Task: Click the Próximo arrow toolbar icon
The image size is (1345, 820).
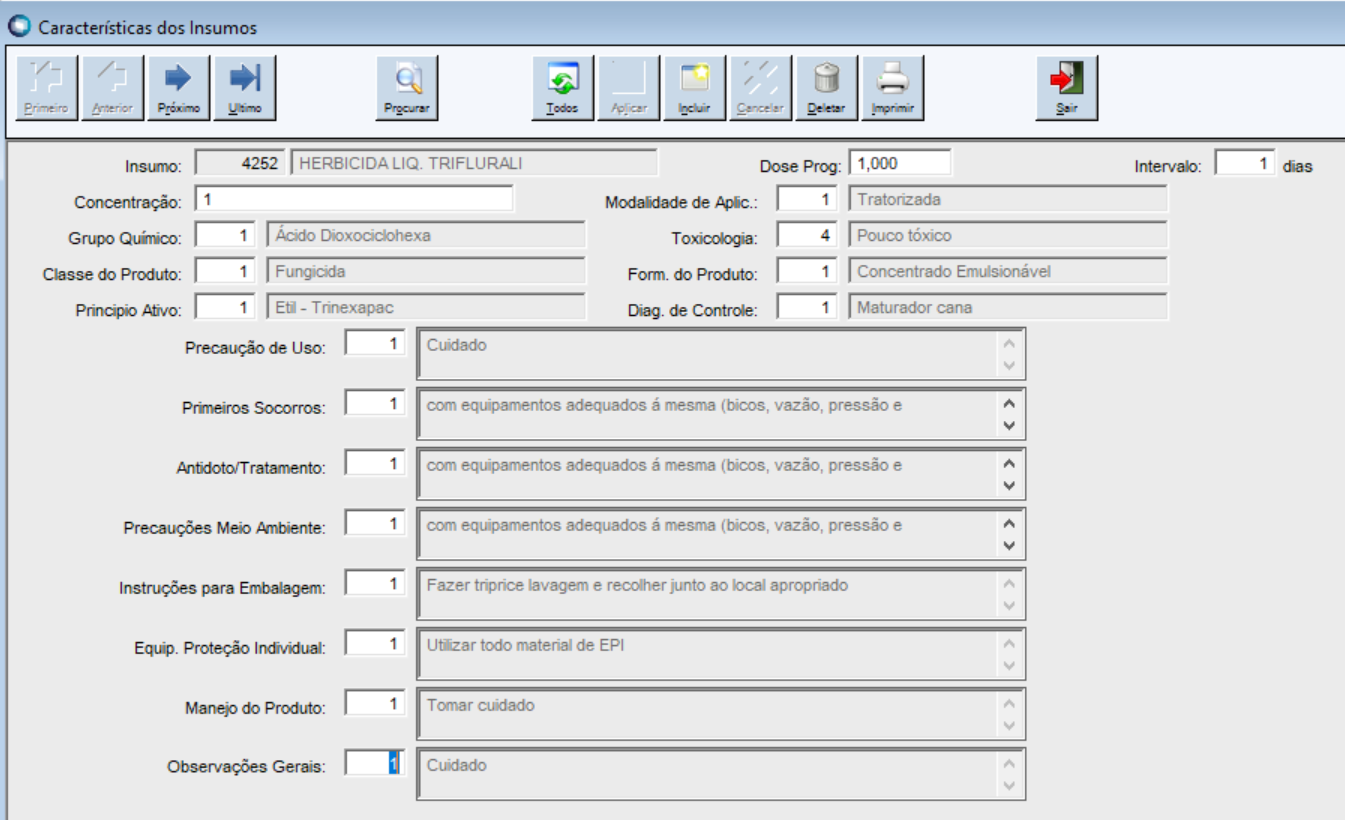Action: point(178,88)
